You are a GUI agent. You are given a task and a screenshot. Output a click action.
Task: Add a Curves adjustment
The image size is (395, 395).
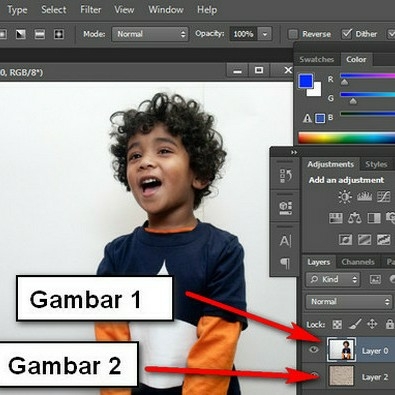pos(383,196)
